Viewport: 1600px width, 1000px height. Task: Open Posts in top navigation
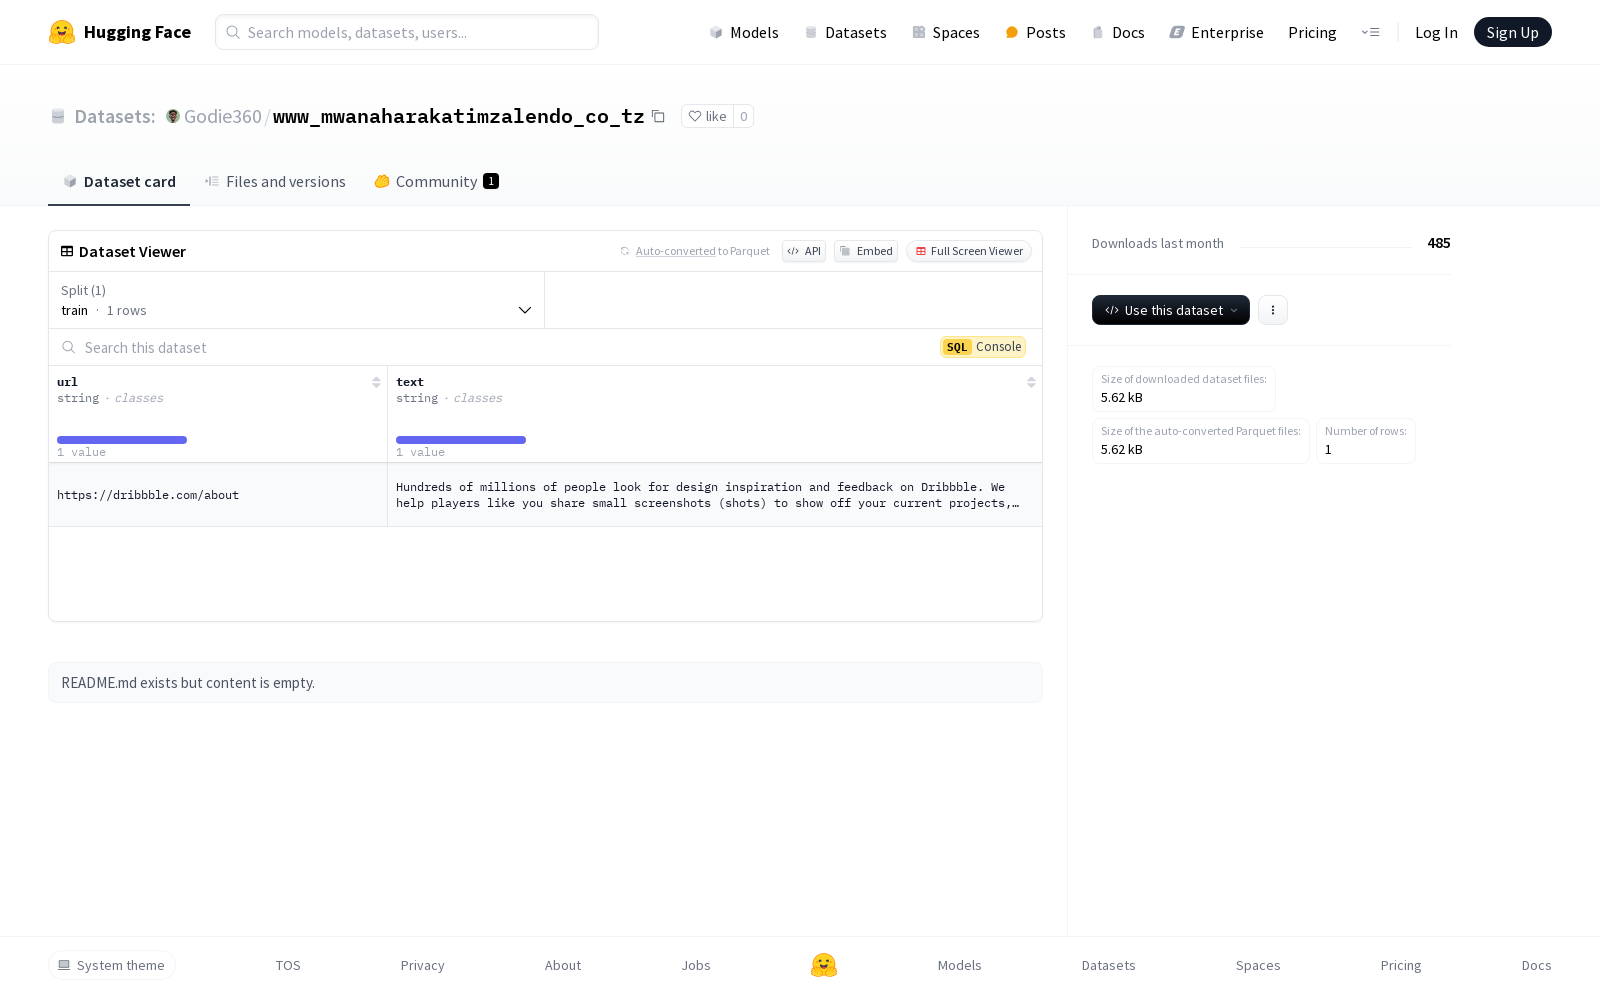[1035, 32]
